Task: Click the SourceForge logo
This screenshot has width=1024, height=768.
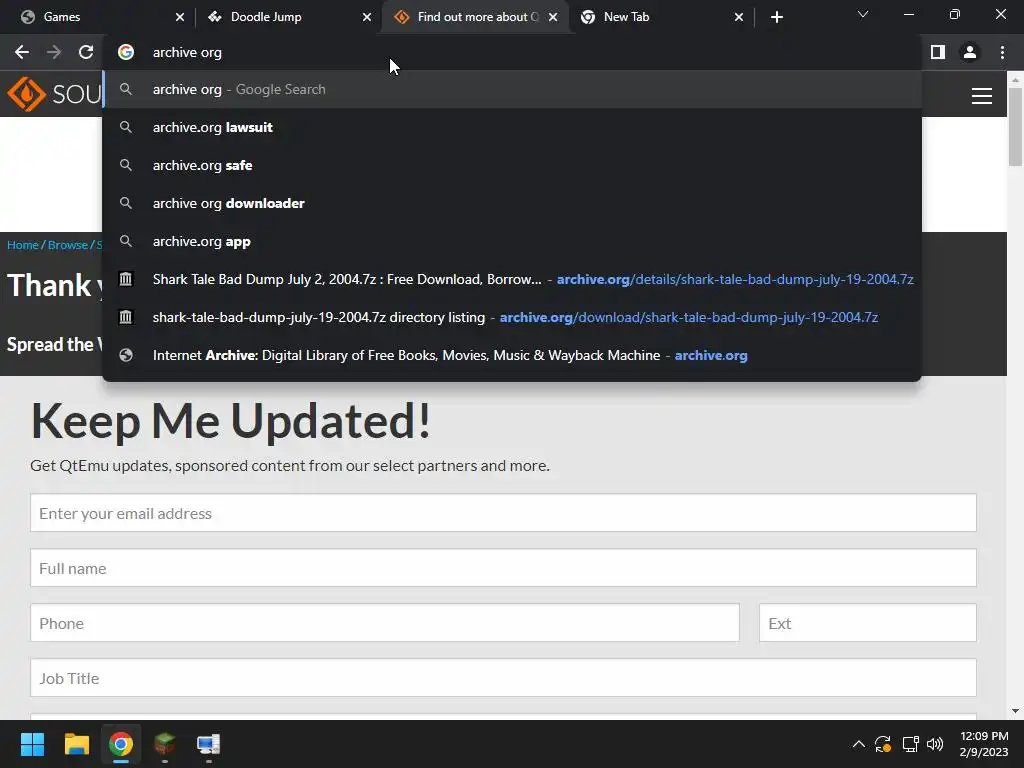Action: pyautogui.click(x=54, y=94)
